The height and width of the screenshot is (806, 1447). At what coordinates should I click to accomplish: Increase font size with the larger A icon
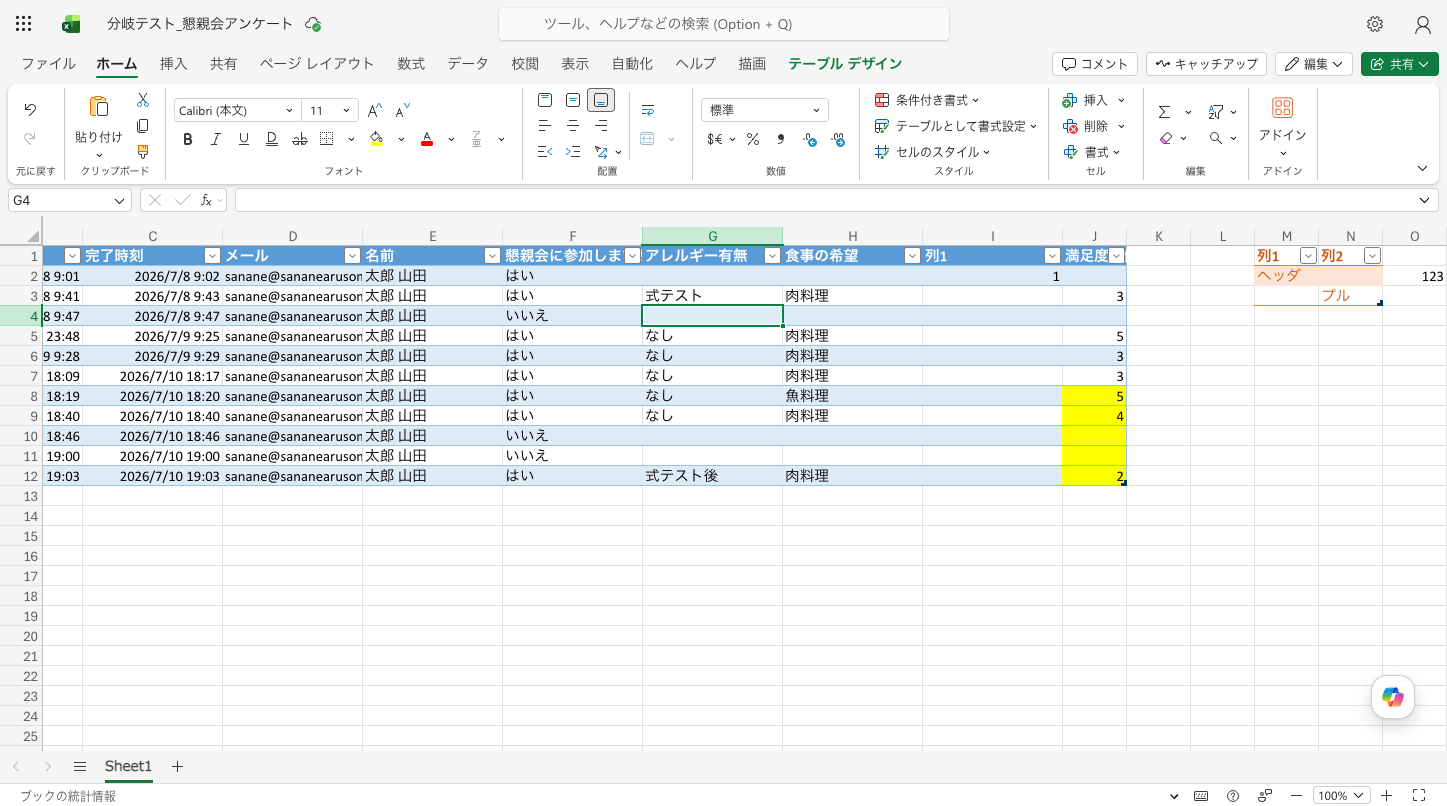[x=374, y=111]
